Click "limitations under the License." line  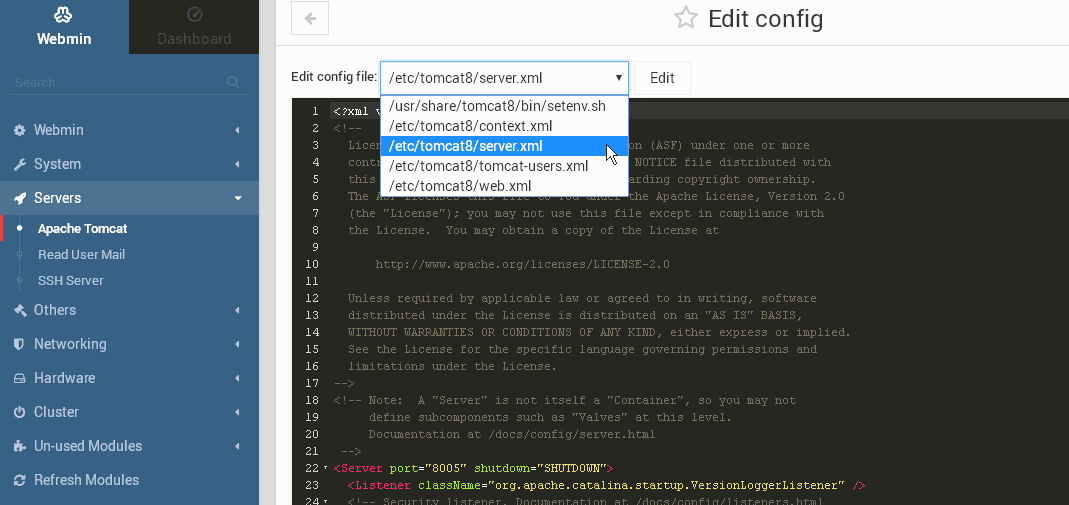[452, 366]
